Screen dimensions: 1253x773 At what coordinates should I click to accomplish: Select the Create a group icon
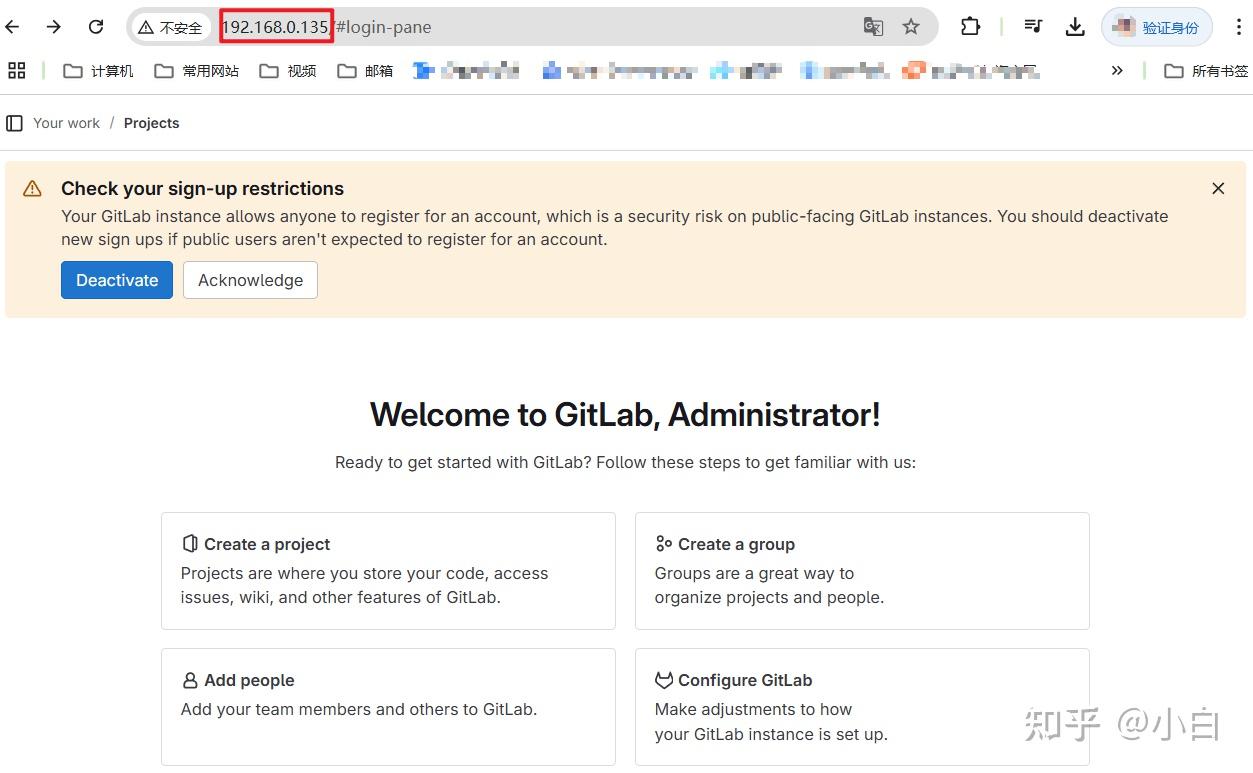click(x=663, y=543)
